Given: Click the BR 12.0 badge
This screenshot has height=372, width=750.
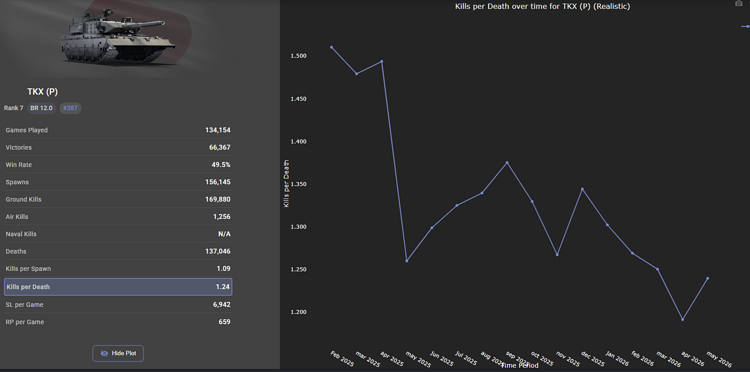Looking at the screenshot, I should 42,108.
